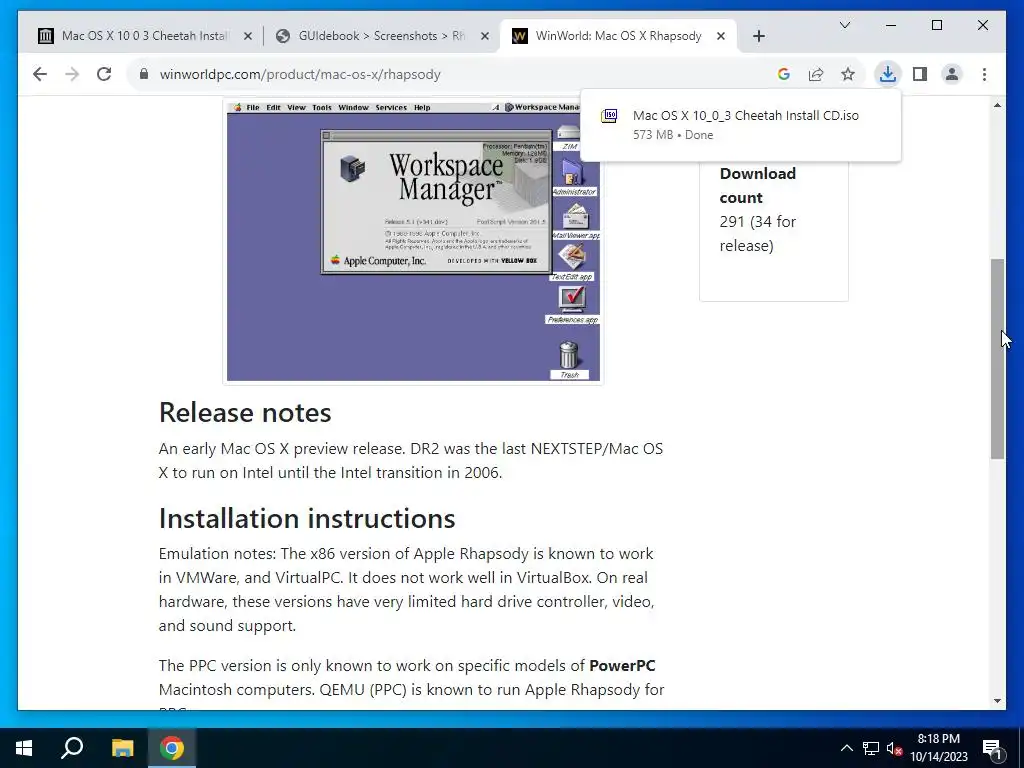Close the Cheetah Install tab
This screenshot has height=768, width=1024.
[x=248, y=36]
